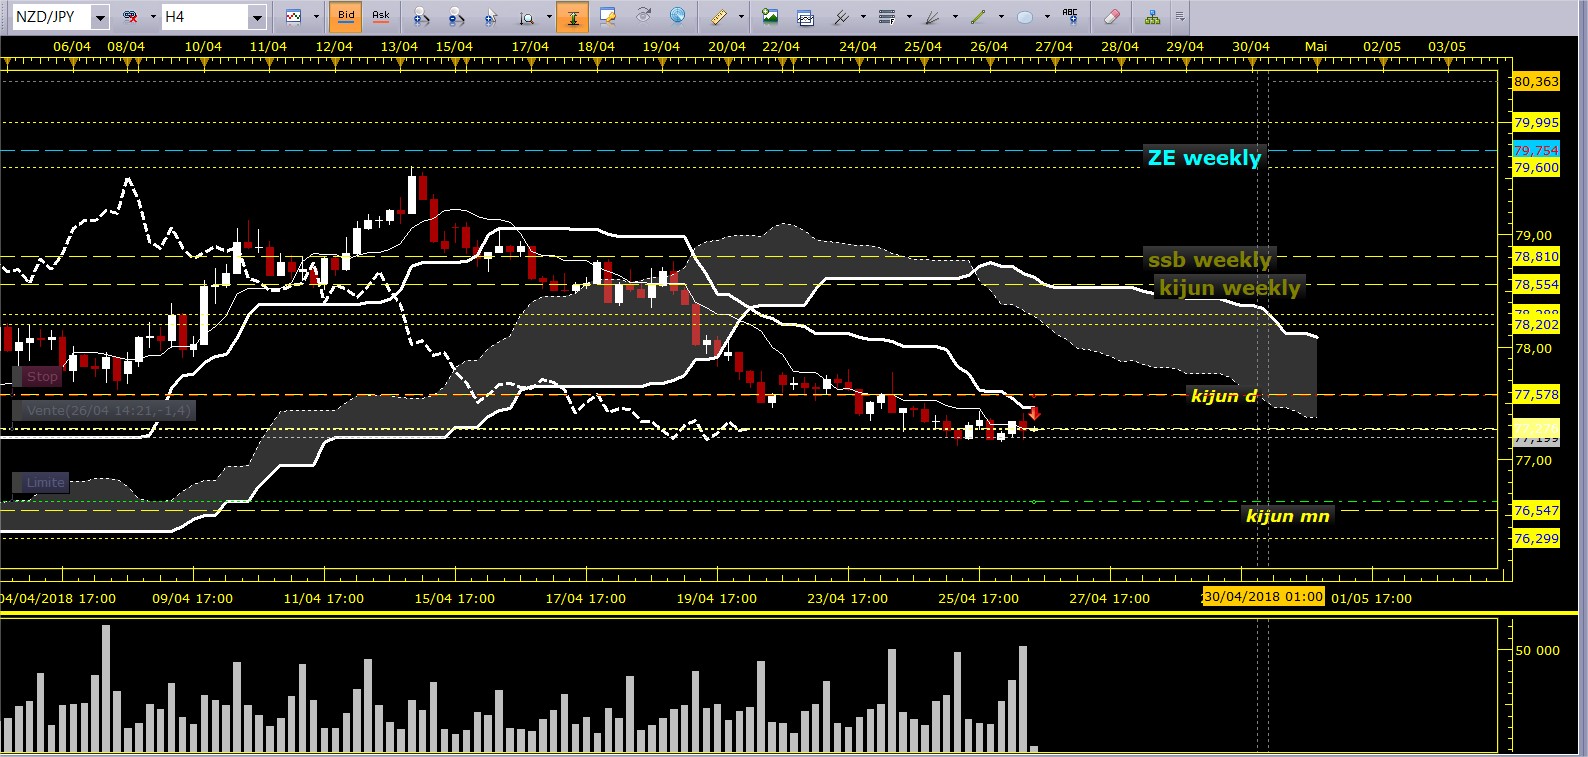Viewport: 1588px width, 757px height.
Task: Select the ruler measure tool
Action: point(719,17)
